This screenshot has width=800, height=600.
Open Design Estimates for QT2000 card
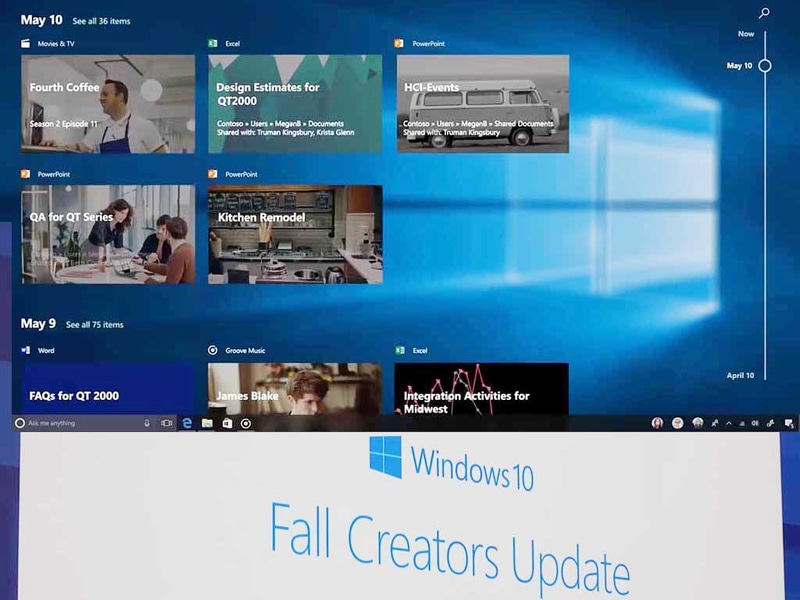pyautogui.click(x=295, y=103)
